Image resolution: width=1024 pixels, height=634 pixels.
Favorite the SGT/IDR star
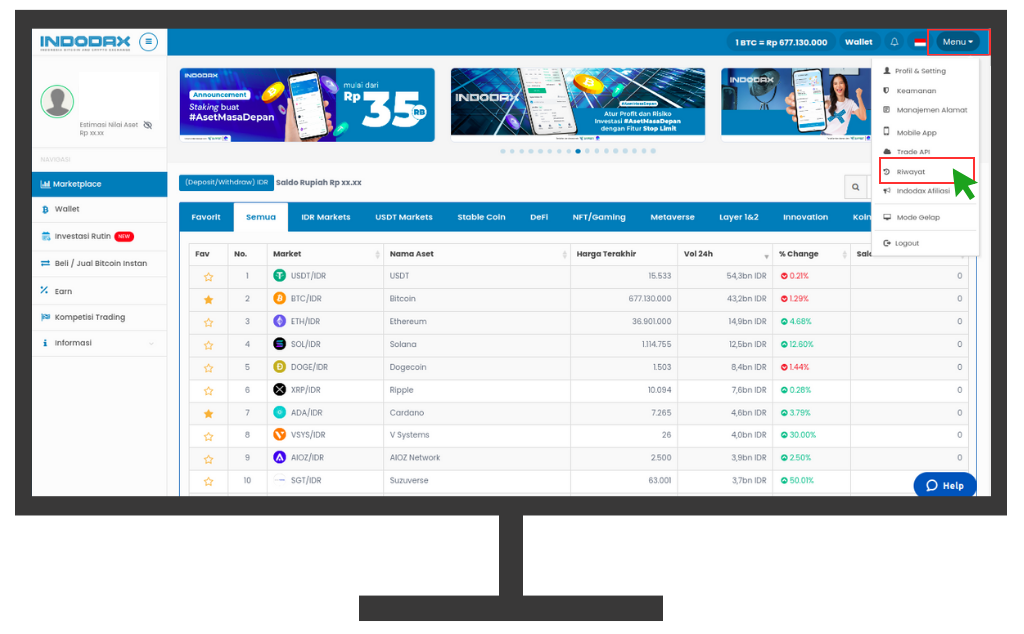tap(208, 481)
